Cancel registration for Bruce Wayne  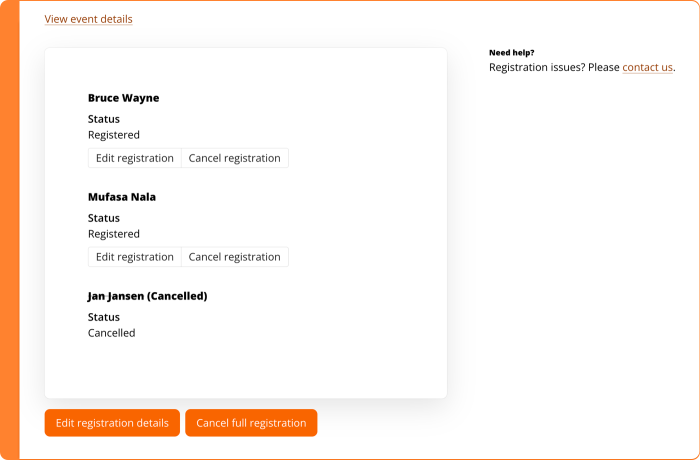point(235,158)
